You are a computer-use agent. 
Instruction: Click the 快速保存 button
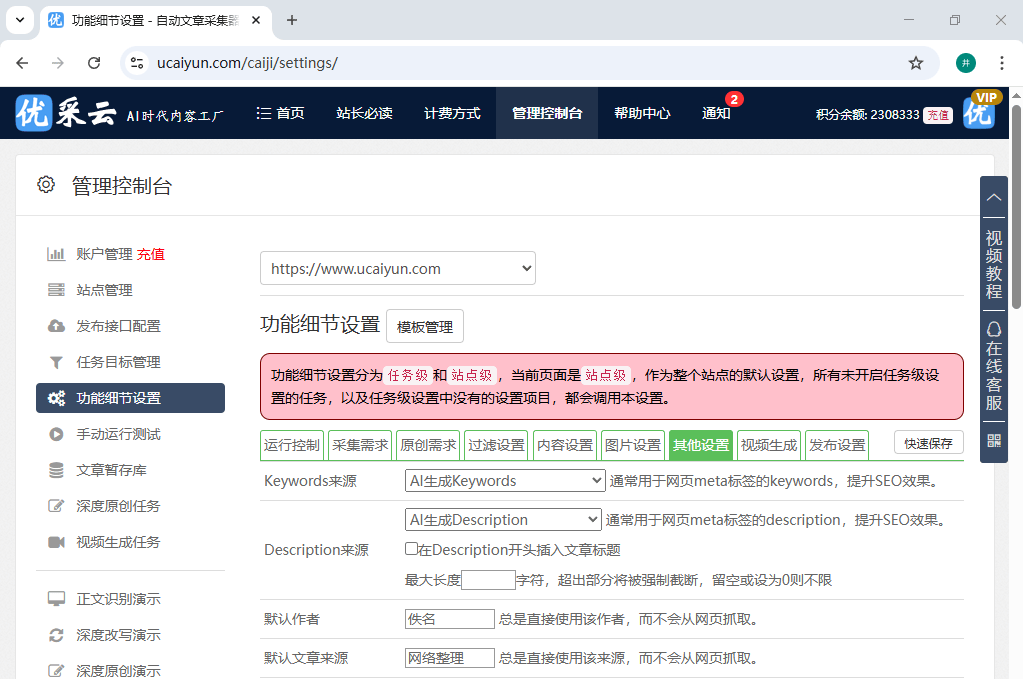(x=927, y=442)
